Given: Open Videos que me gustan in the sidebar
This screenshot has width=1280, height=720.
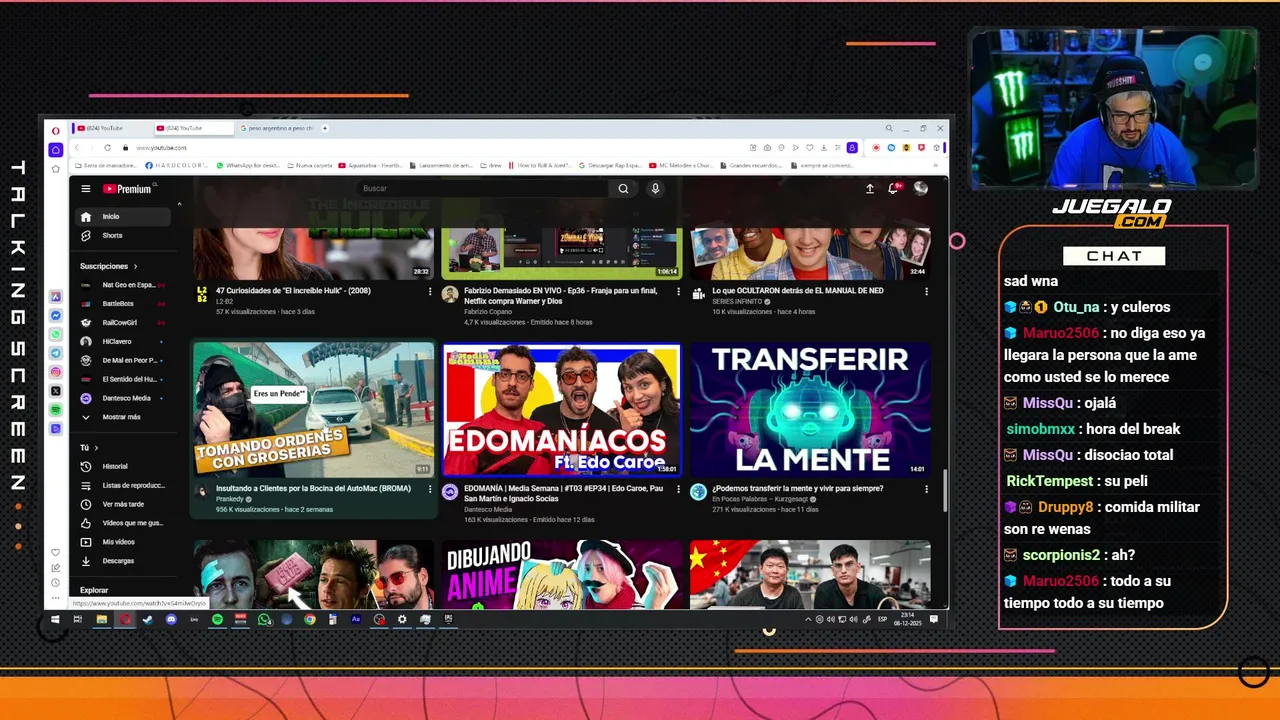Looking at the screenshot, I should pos(124,523).
